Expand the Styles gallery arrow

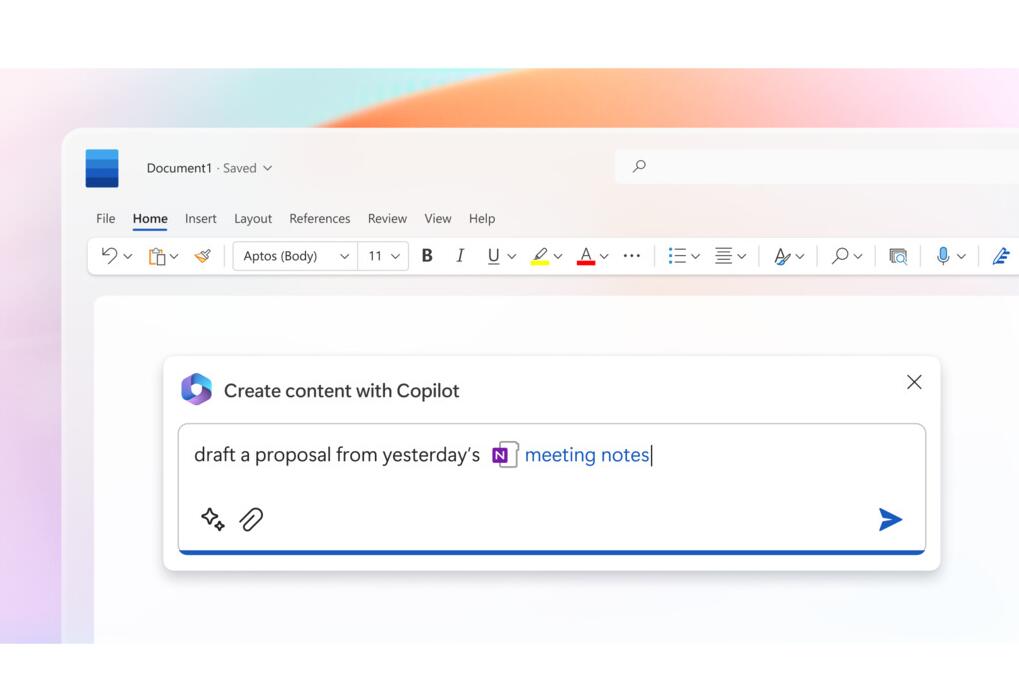800,256
